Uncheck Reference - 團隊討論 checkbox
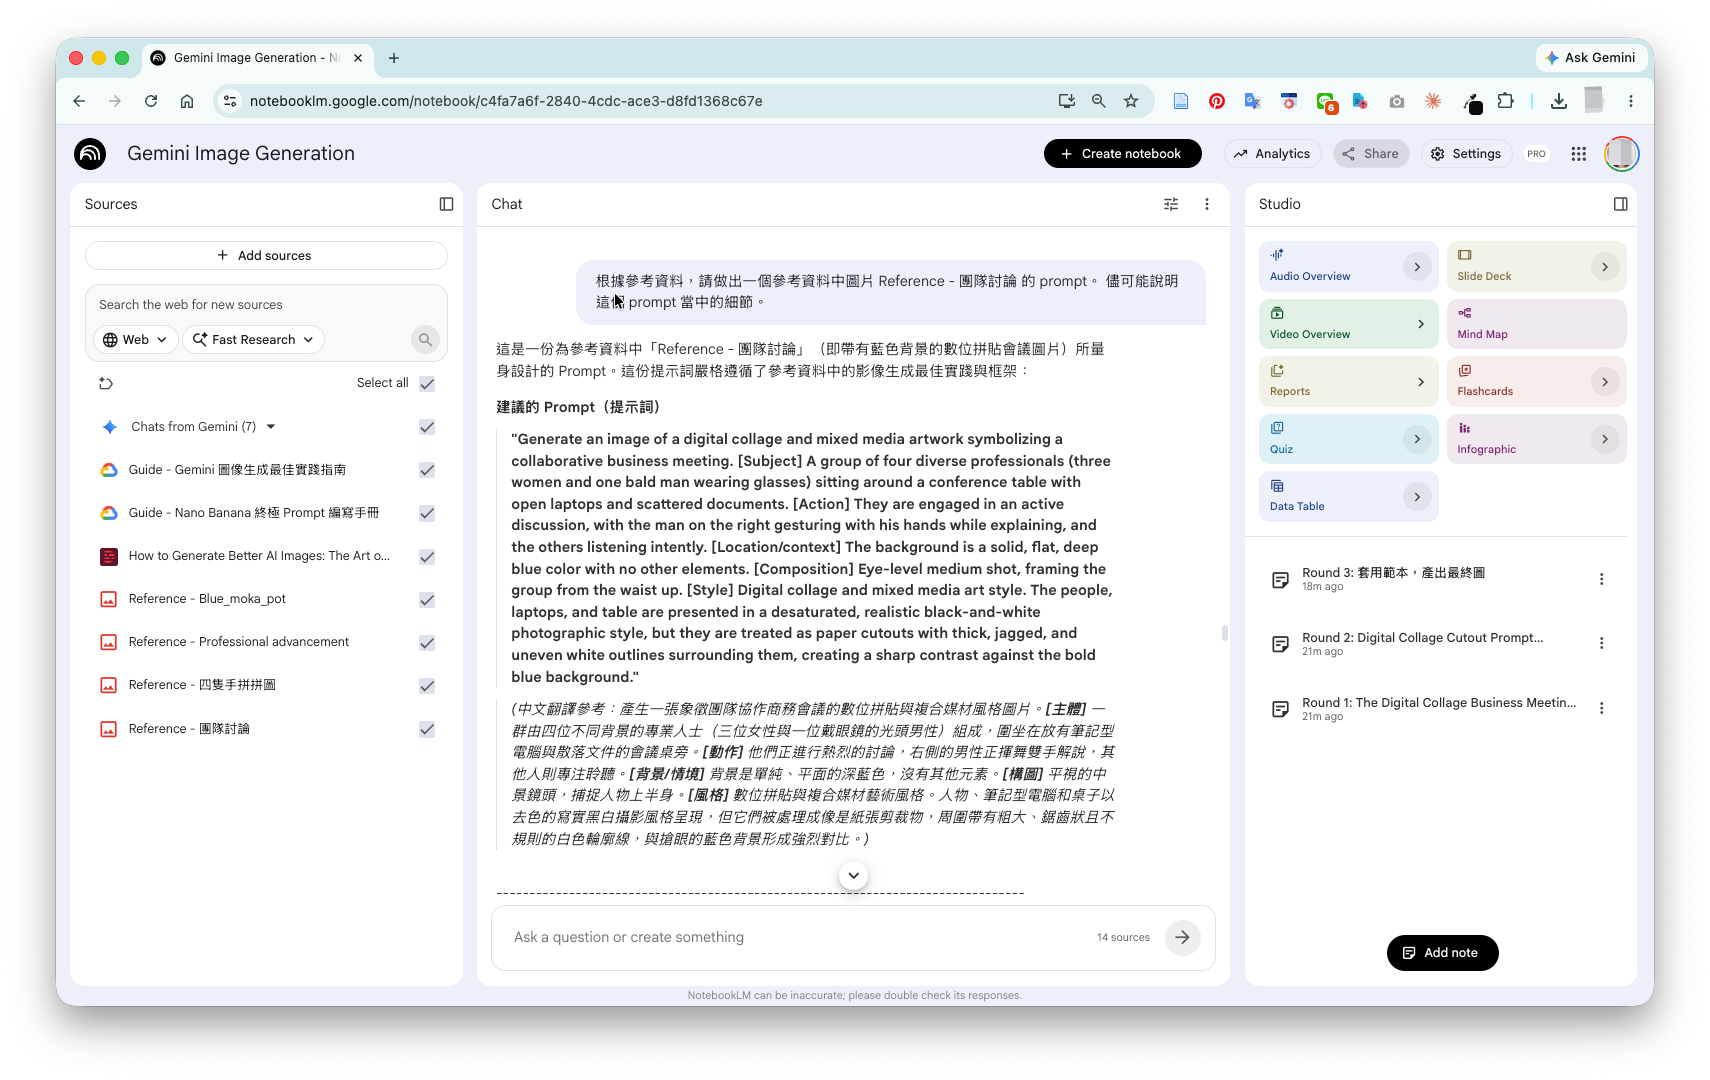The height and width of the screenshot is (1080, 1710). 427,729
